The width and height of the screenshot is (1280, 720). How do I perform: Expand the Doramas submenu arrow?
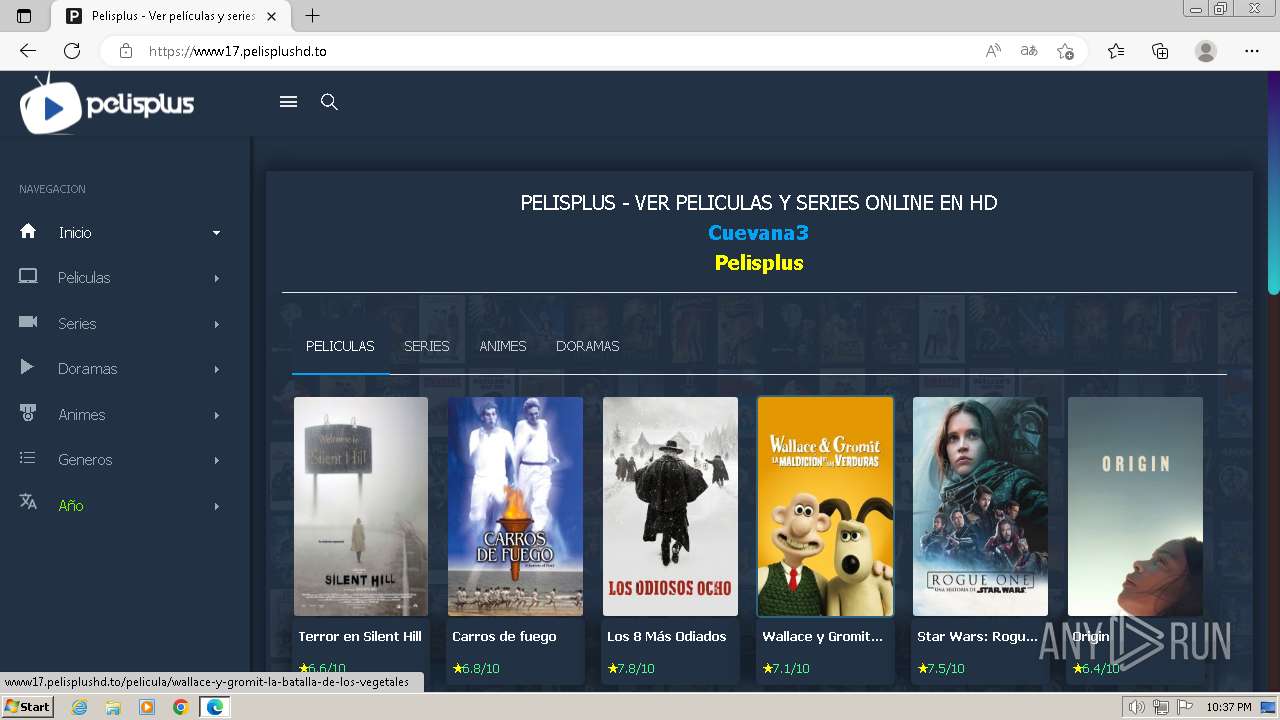(x=216, y=369)
